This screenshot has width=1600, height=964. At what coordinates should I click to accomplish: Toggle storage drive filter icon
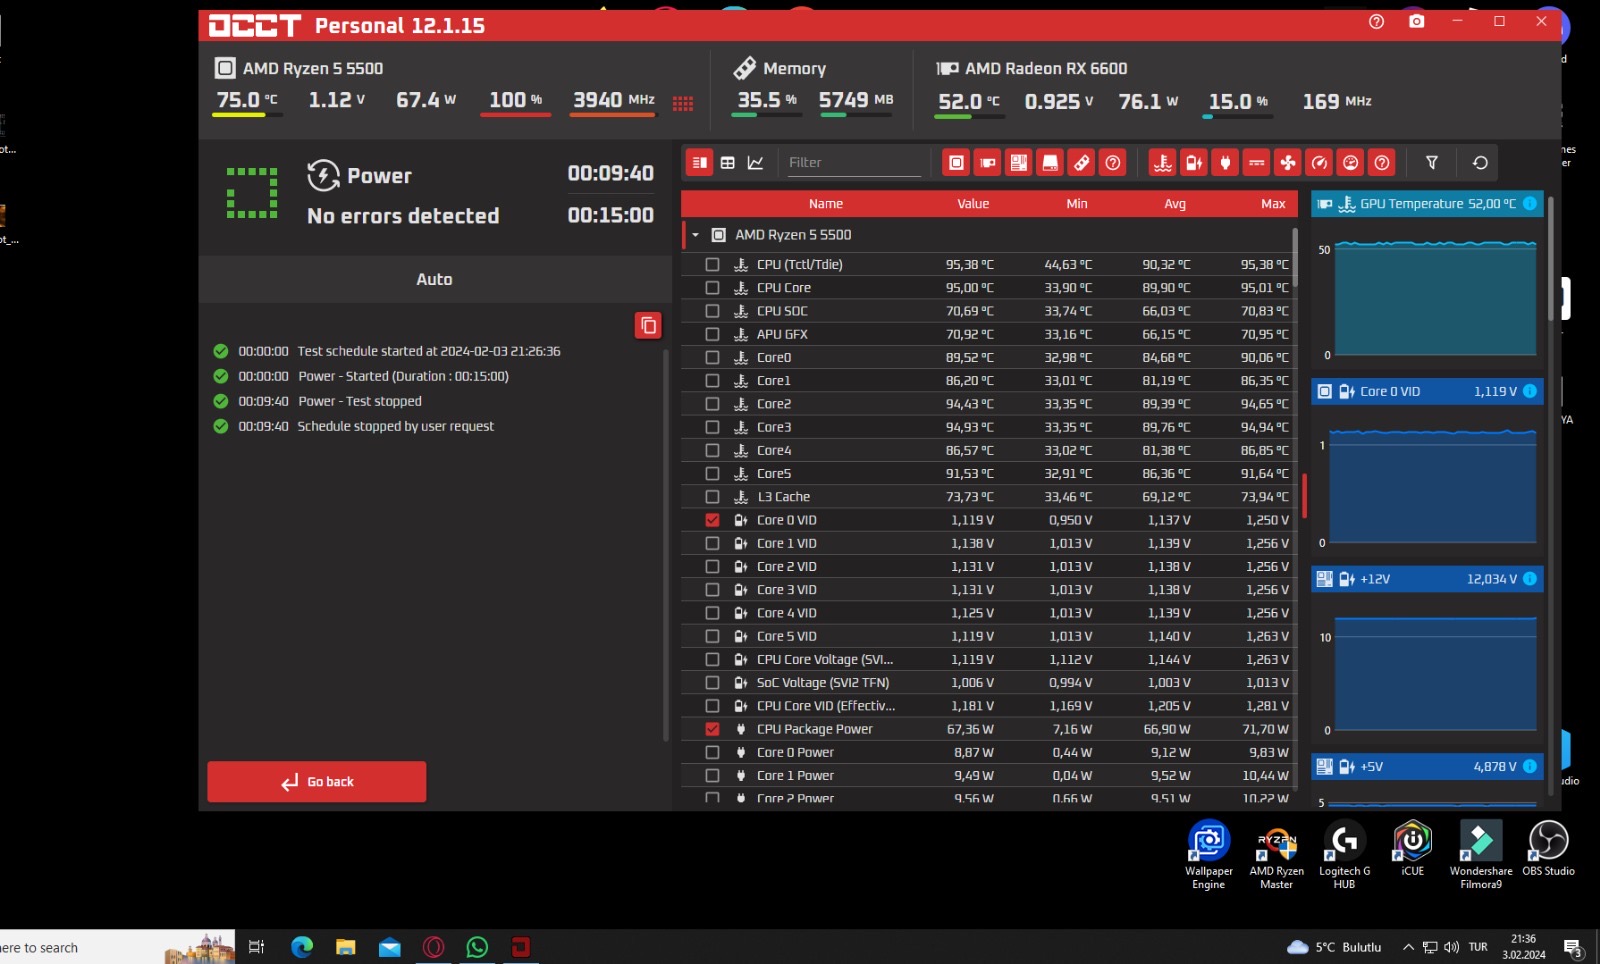tap(1050, 163)
